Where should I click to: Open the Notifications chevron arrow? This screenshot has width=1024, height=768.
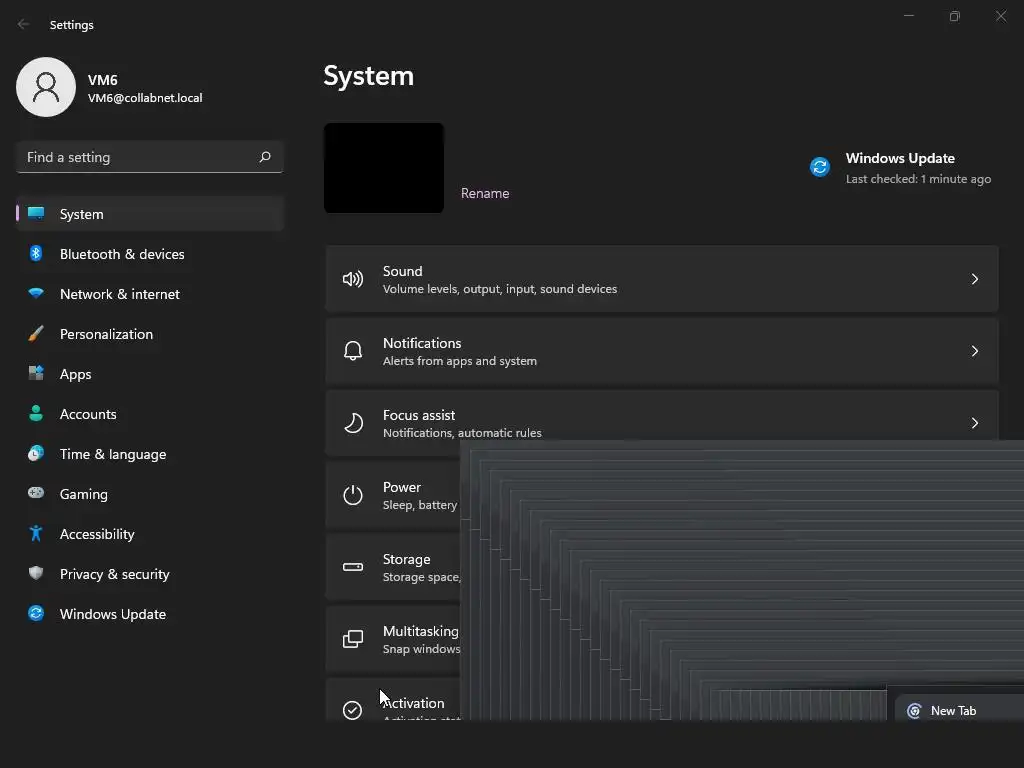(975, 351)
